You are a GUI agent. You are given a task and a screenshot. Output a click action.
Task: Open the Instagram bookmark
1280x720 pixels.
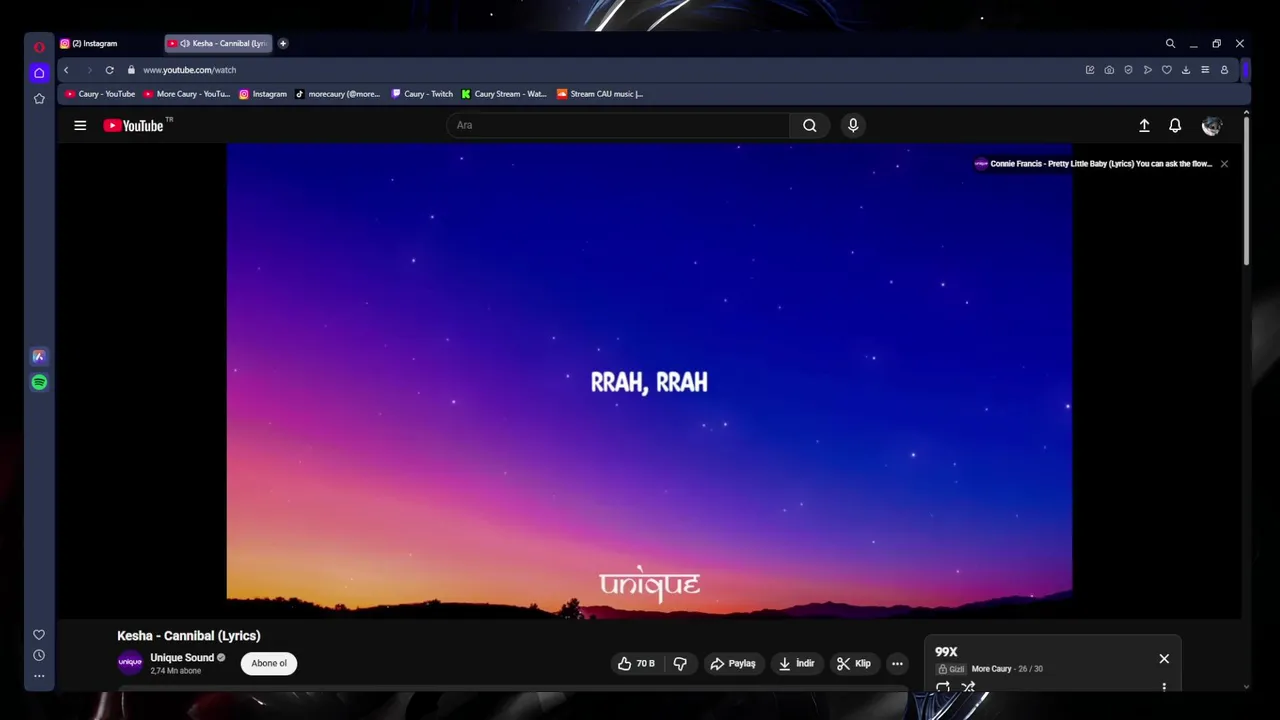(x=263, y=94)
